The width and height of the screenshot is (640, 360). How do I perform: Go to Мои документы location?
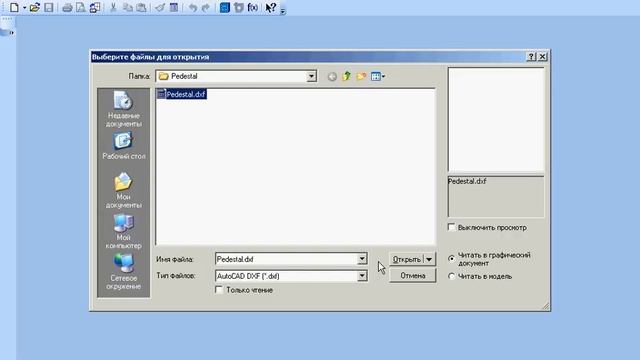coord(123,191)
